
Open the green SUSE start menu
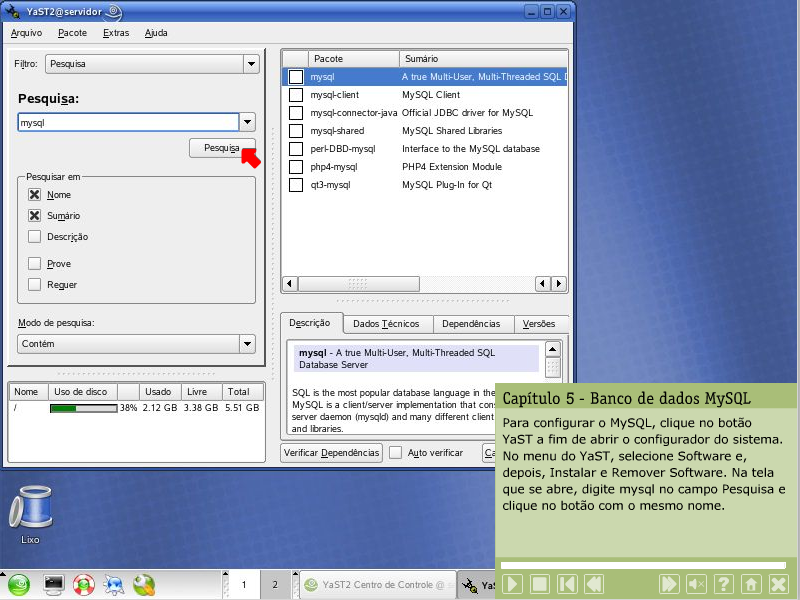tap(19, 584)
